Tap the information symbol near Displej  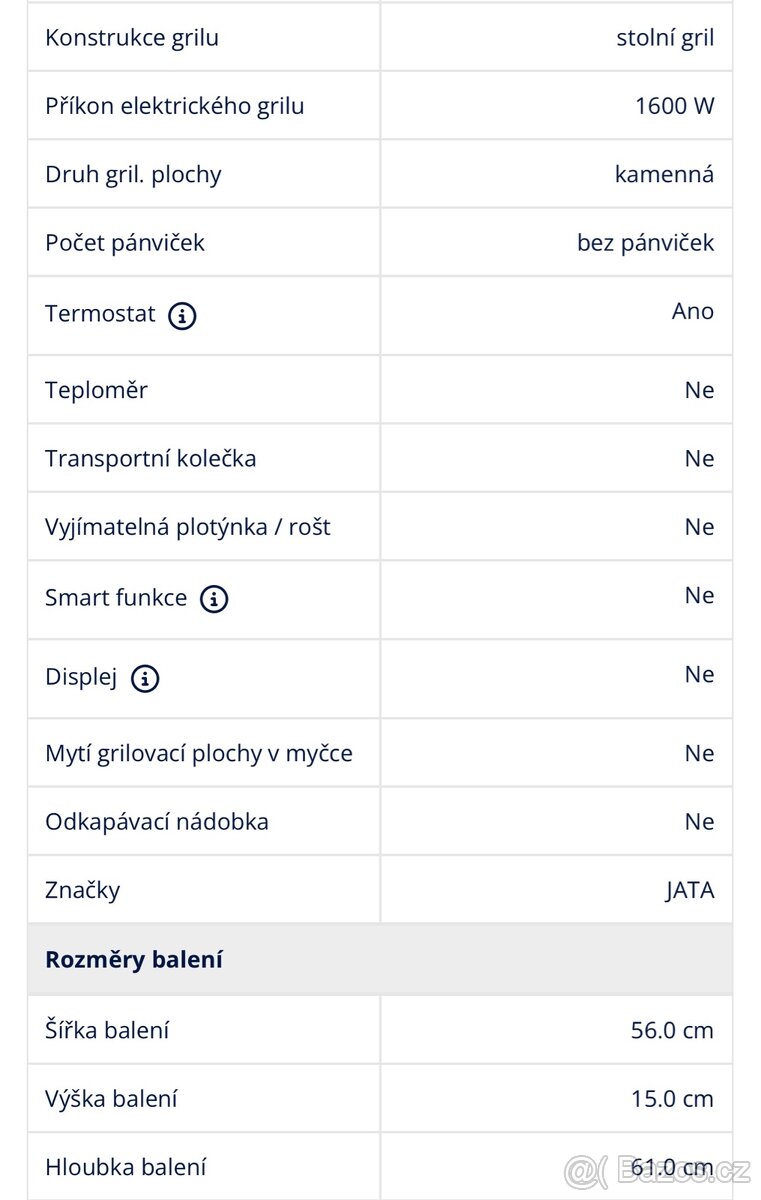[x=145, y=678]
